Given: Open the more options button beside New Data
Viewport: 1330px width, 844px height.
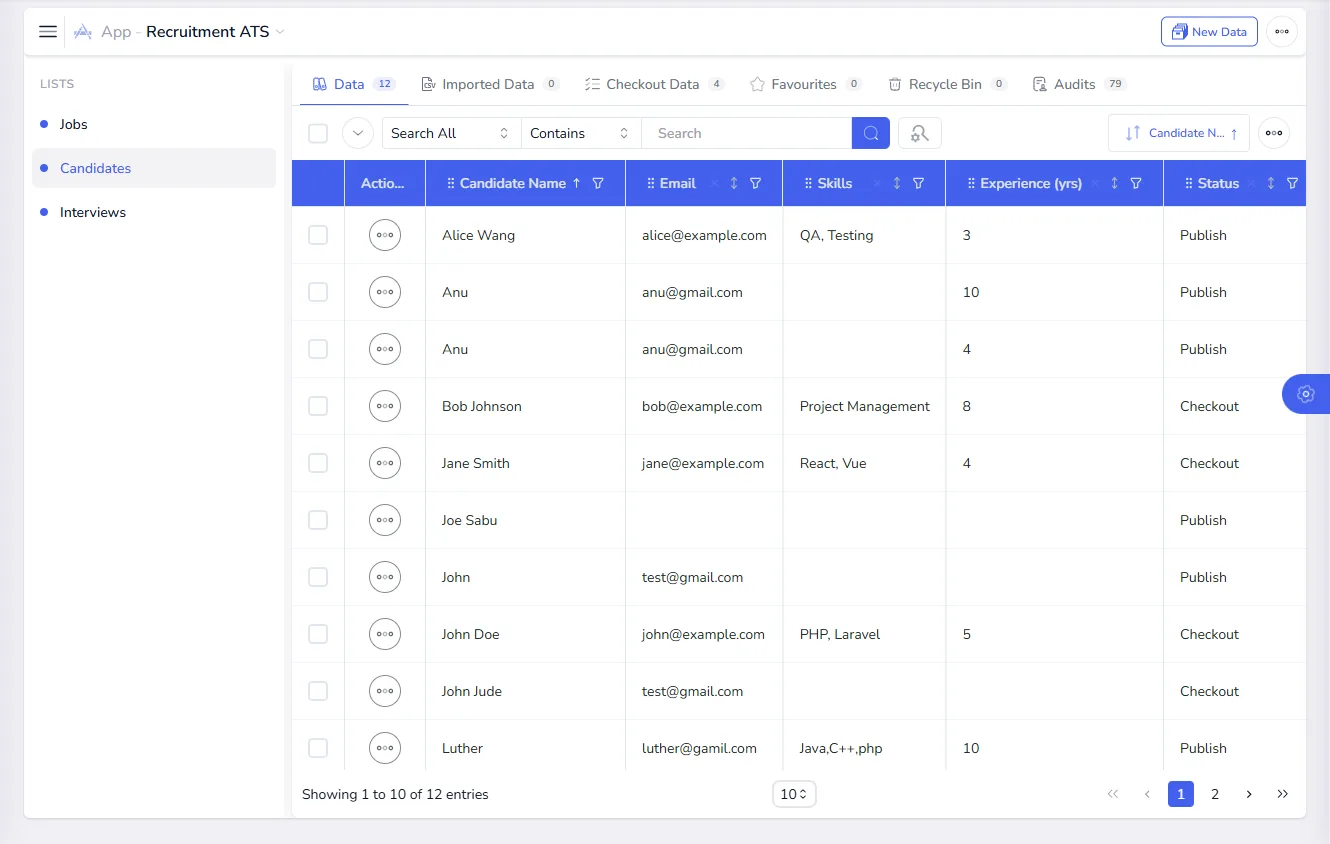Looking at the screenshot, I should coord(1282,31).
